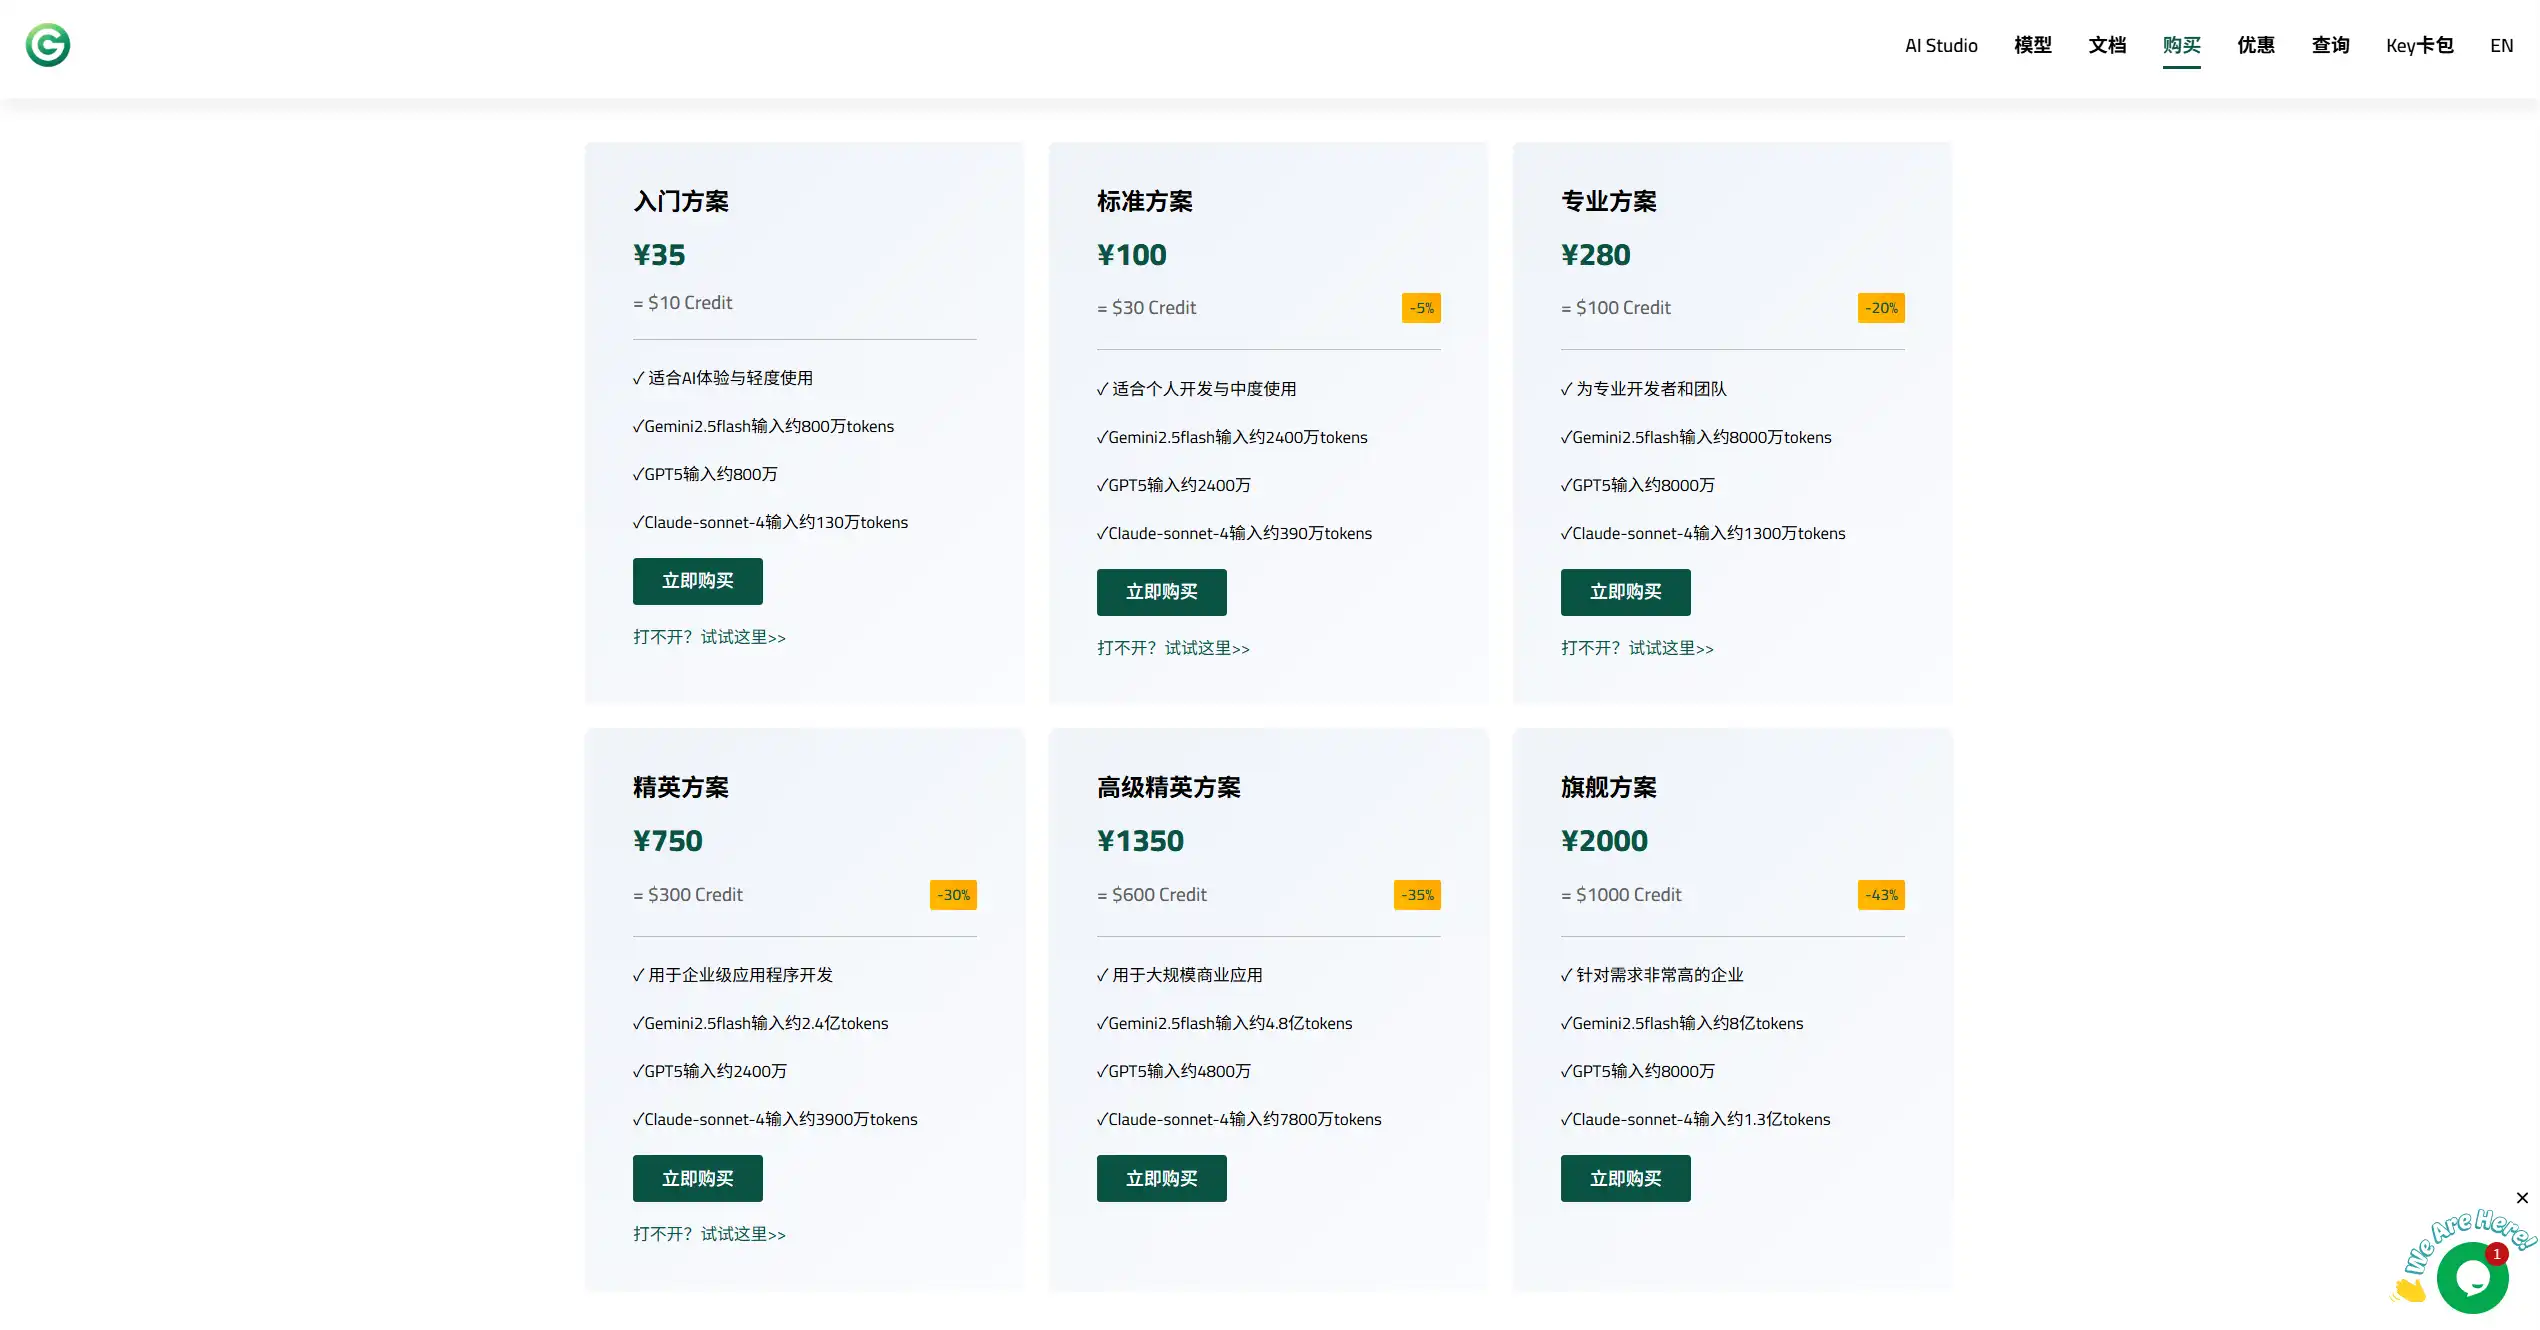
Task: Dismiss the 'We Are Here!' chat prompt
Action: tap(2521, 1197)
